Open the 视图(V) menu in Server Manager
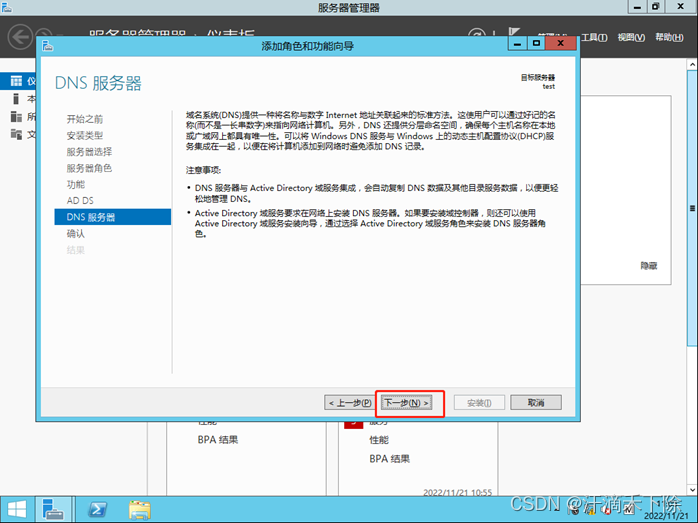Viewport: 698px width, 523px height. click(631, 37)
